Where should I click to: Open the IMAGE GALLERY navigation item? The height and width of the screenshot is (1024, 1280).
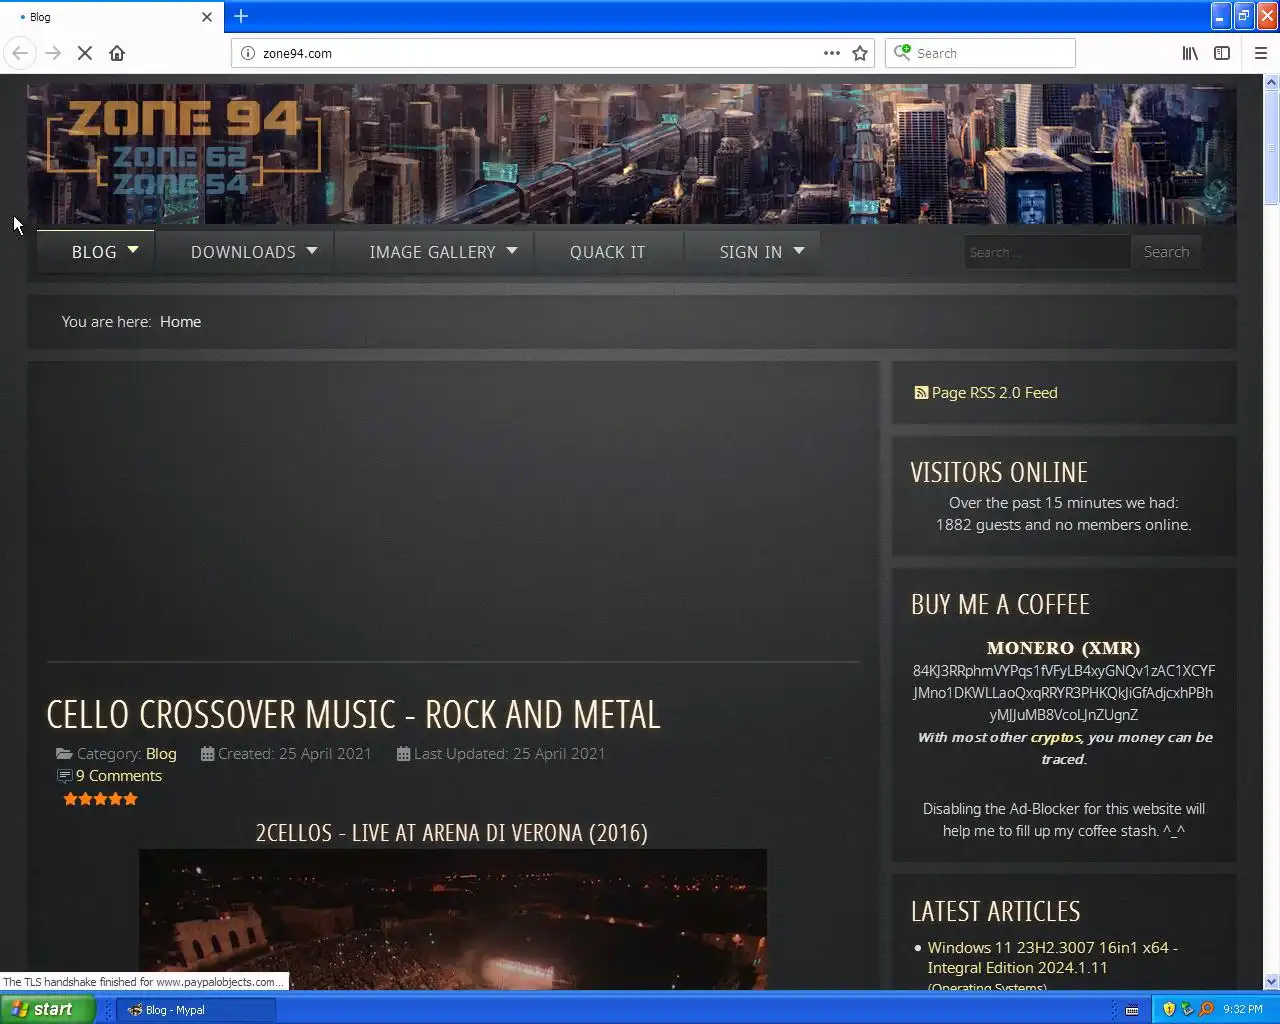[432, 252]
